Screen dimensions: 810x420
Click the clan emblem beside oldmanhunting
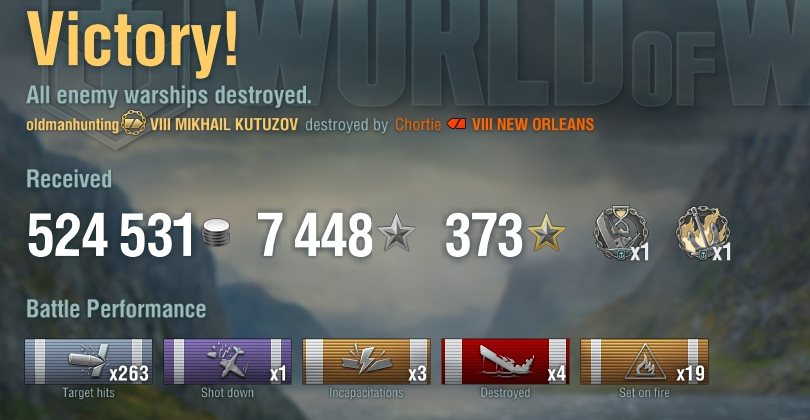[x=133, y=123]
